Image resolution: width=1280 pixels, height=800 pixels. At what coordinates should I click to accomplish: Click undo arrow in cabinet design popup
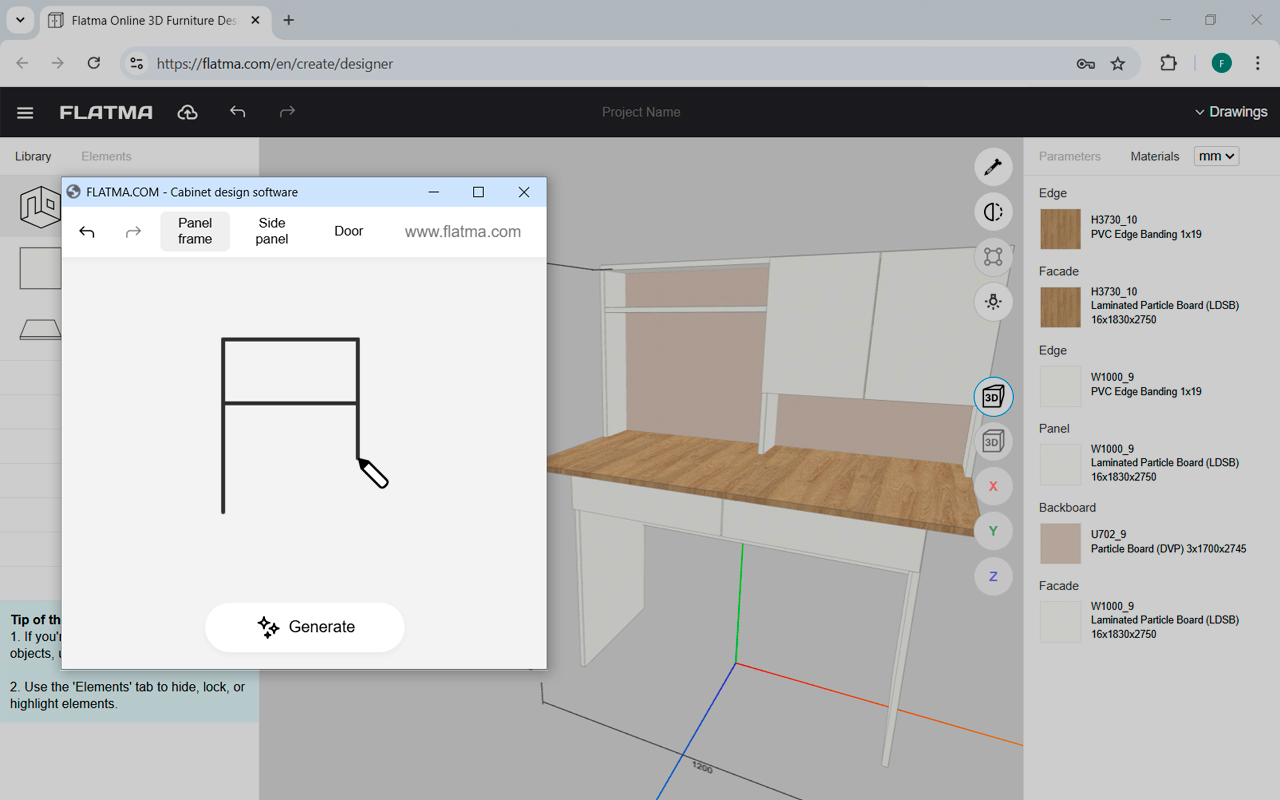point(87,232)
